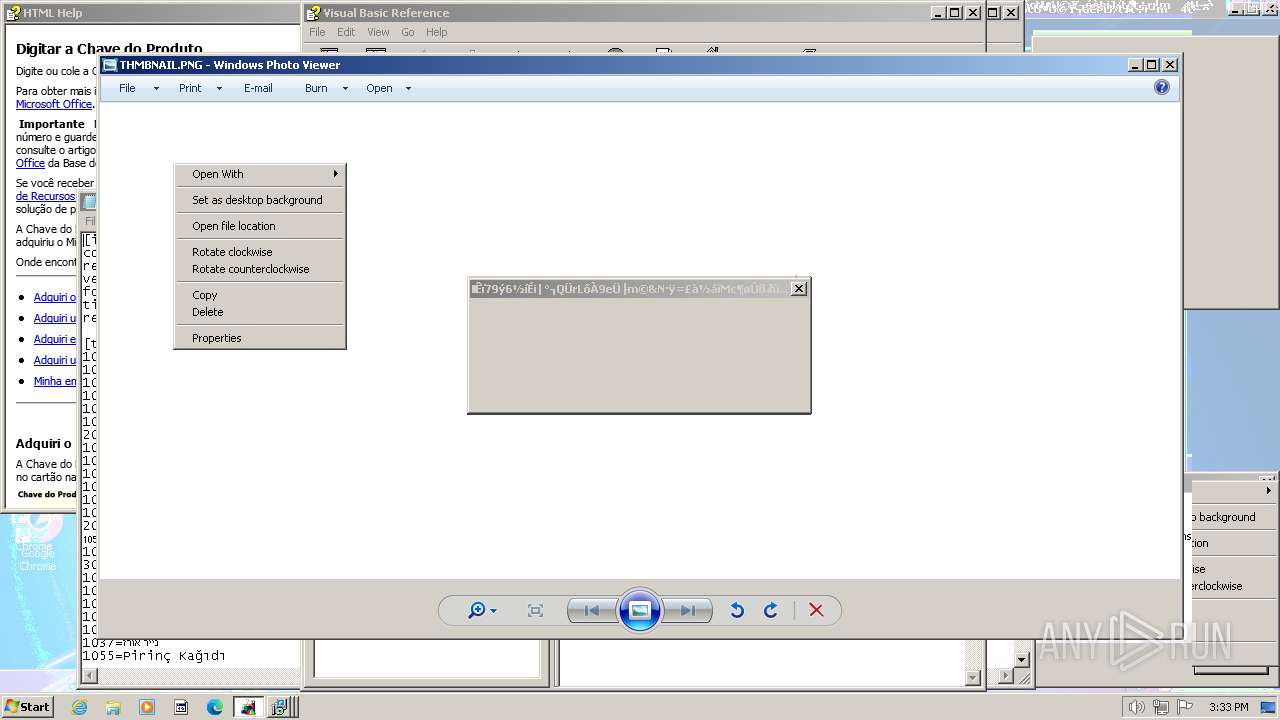Rotate the image counterclockwise using the toolbar arrow
This screenshot has height=720, width=1280.
(737, 610)
